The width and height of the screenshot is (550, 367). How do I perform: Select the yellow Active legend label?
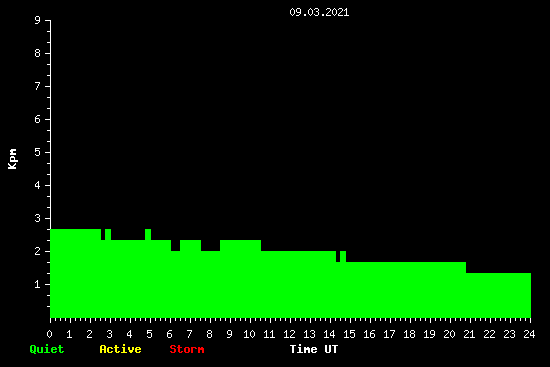pyautogui.click(x=120, y=349)
